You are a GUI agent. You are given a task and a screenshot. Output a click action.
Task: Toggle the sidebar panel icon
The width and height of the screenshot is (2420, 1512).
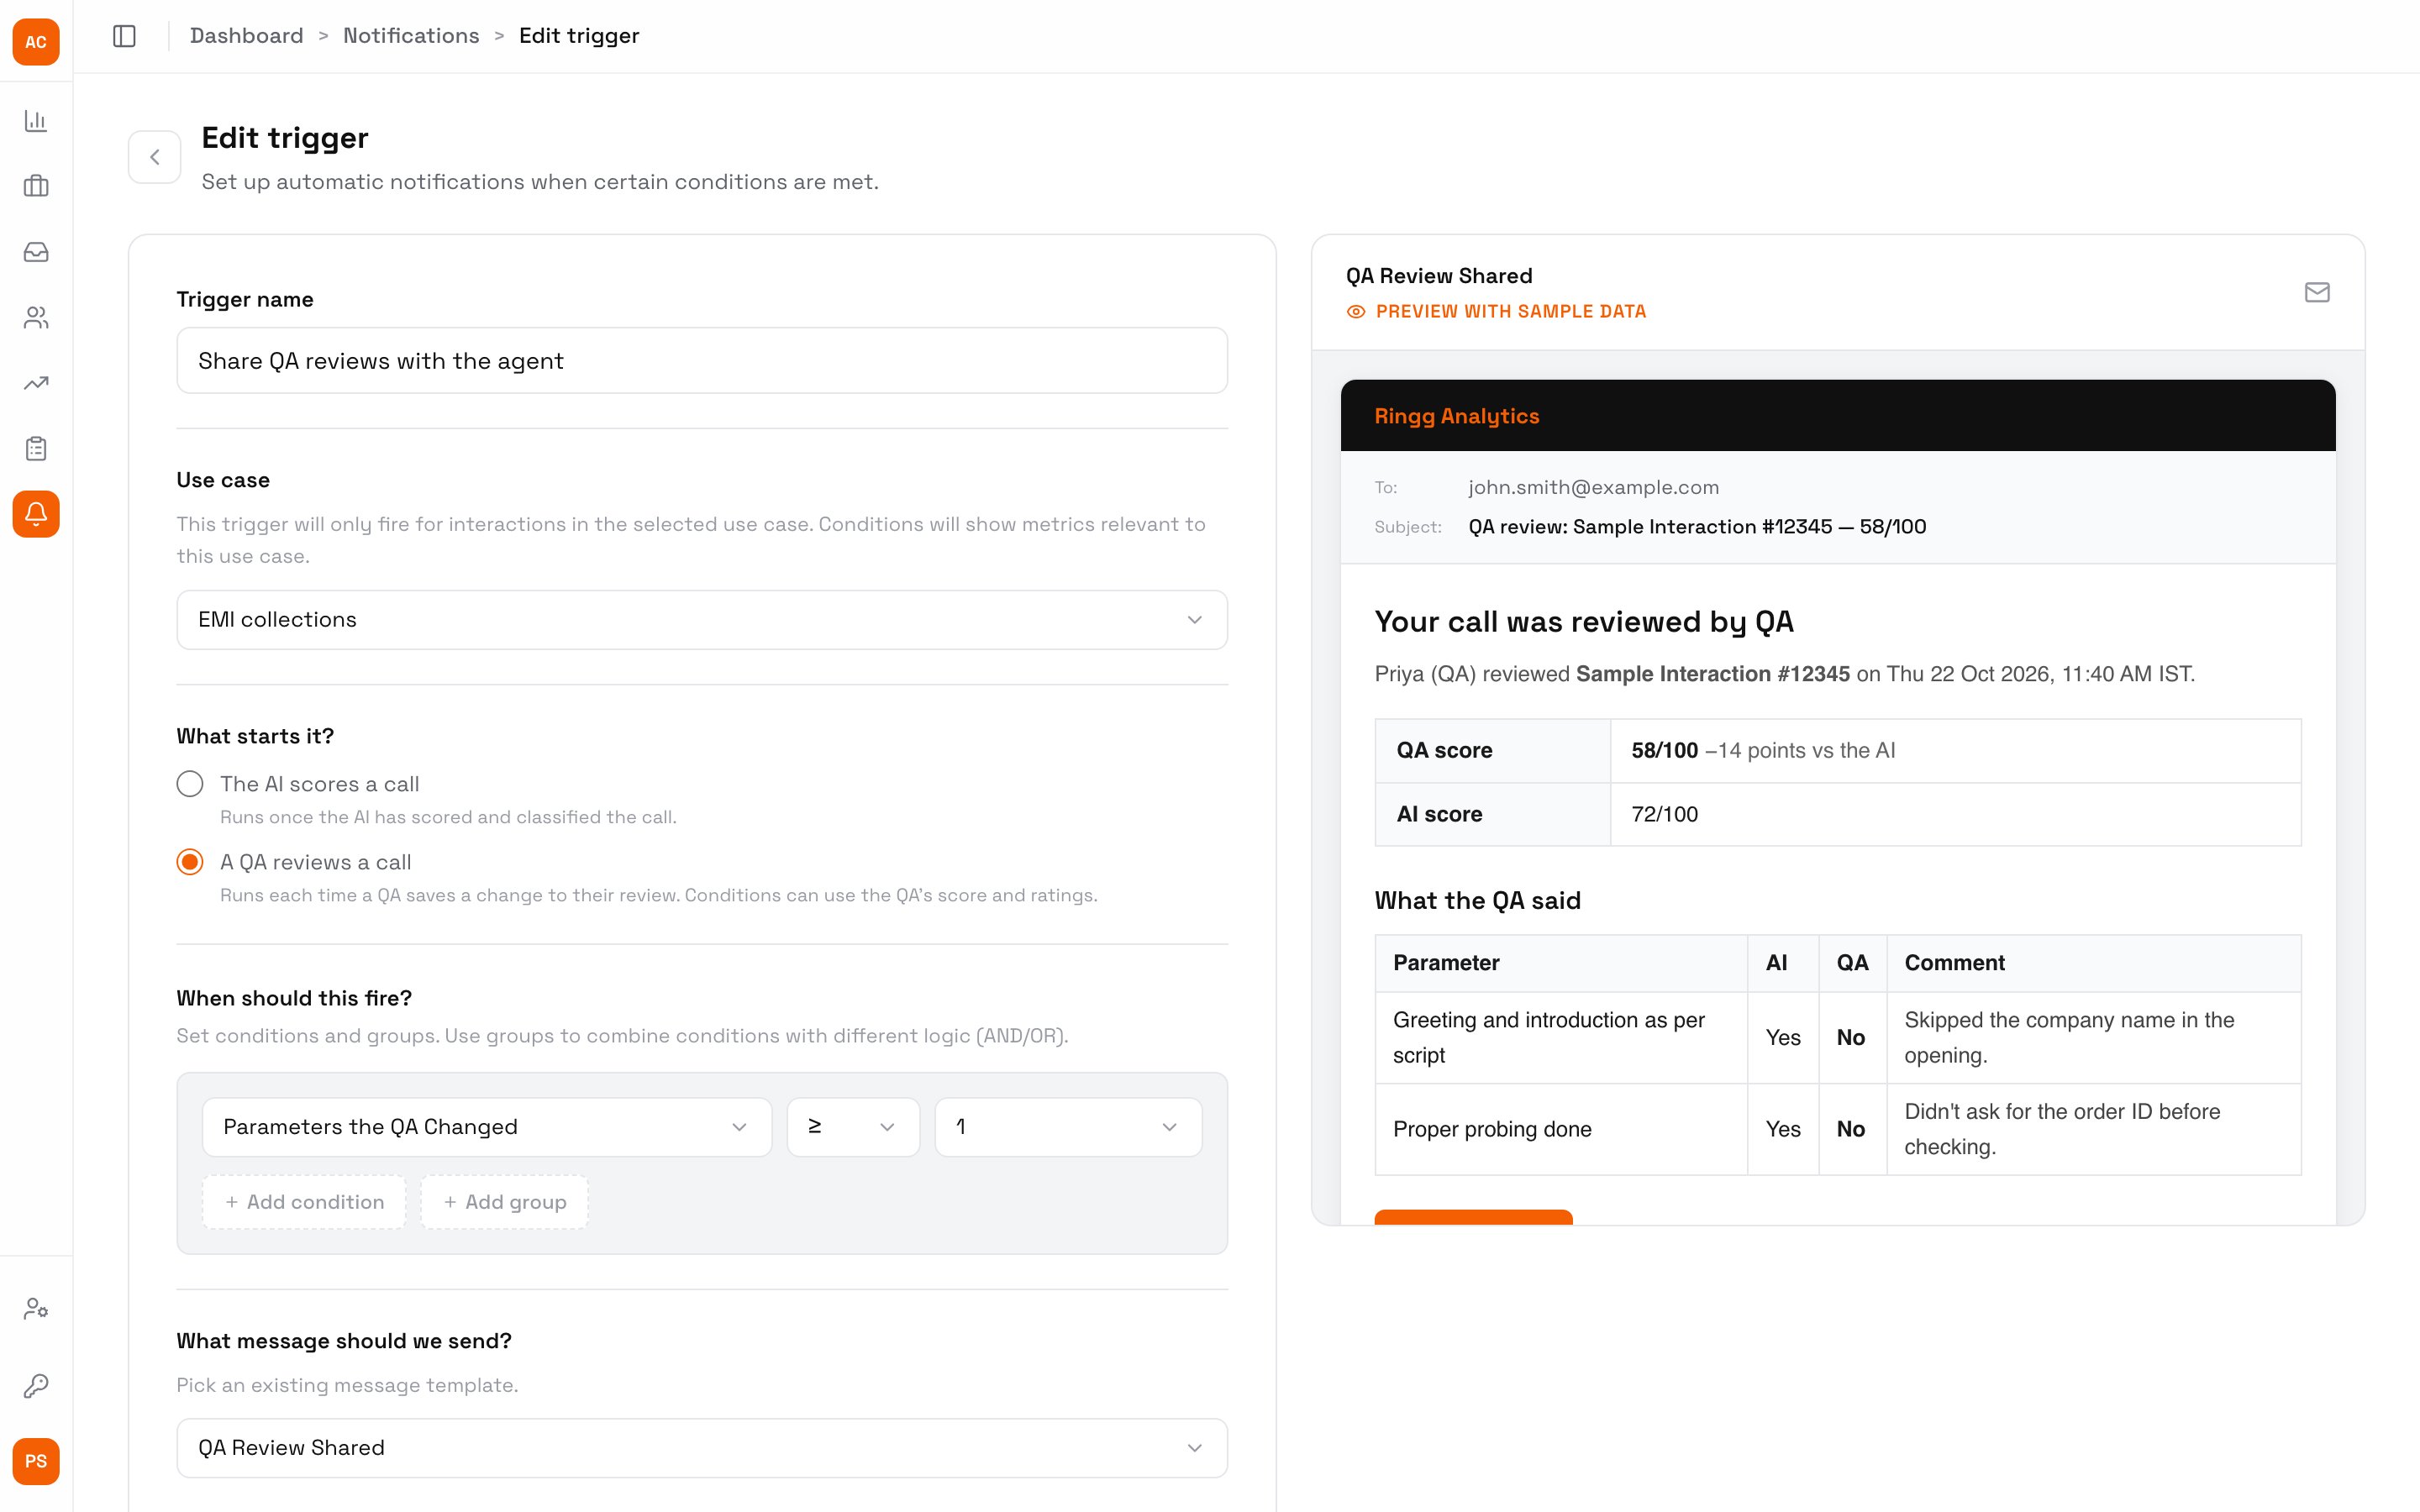pyautogui.click(x=124, y=36)
